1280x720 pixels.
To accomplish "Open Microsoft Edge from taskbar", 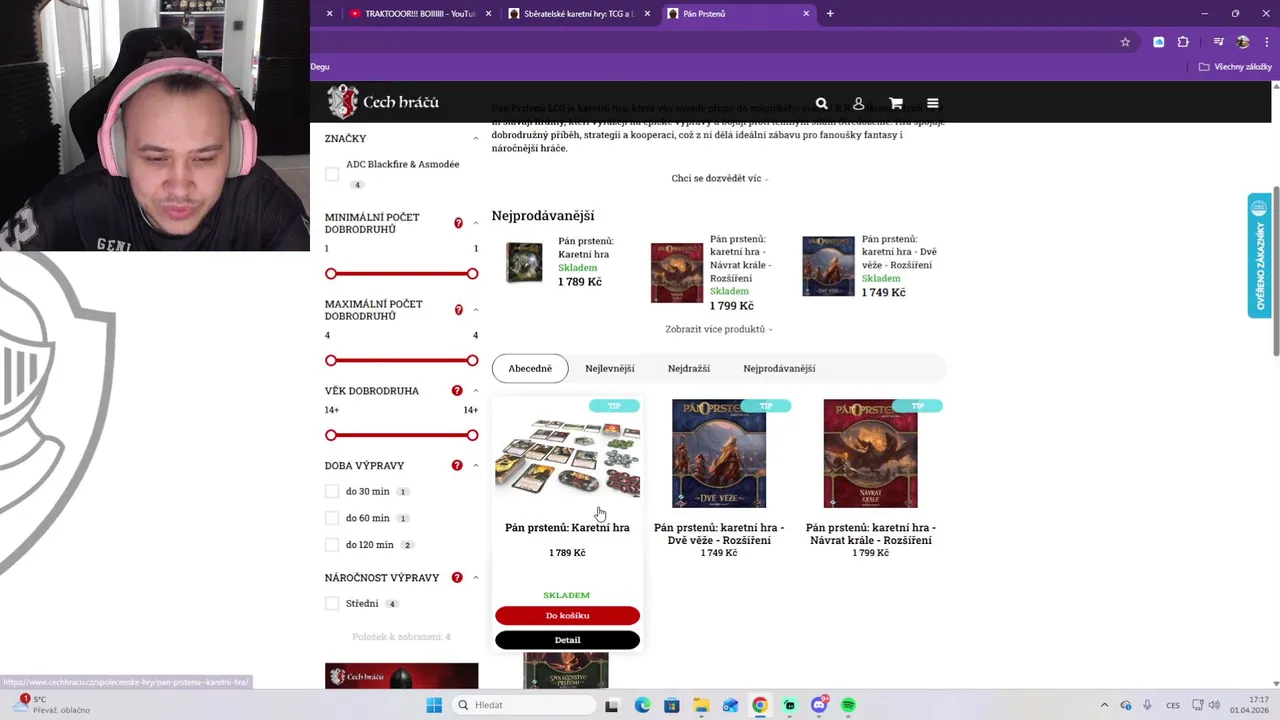I will [642, 705].
